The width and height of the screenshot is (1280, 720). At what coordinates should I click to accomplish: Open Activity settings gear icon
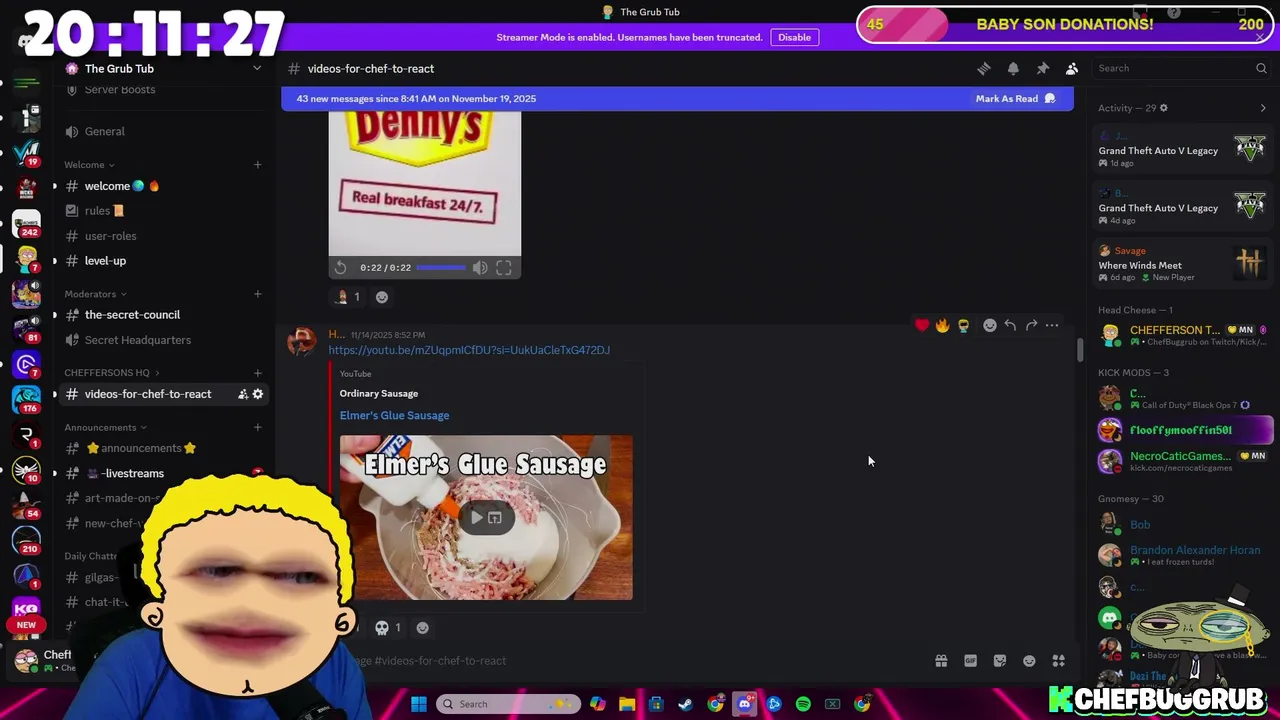point(1163,108)
